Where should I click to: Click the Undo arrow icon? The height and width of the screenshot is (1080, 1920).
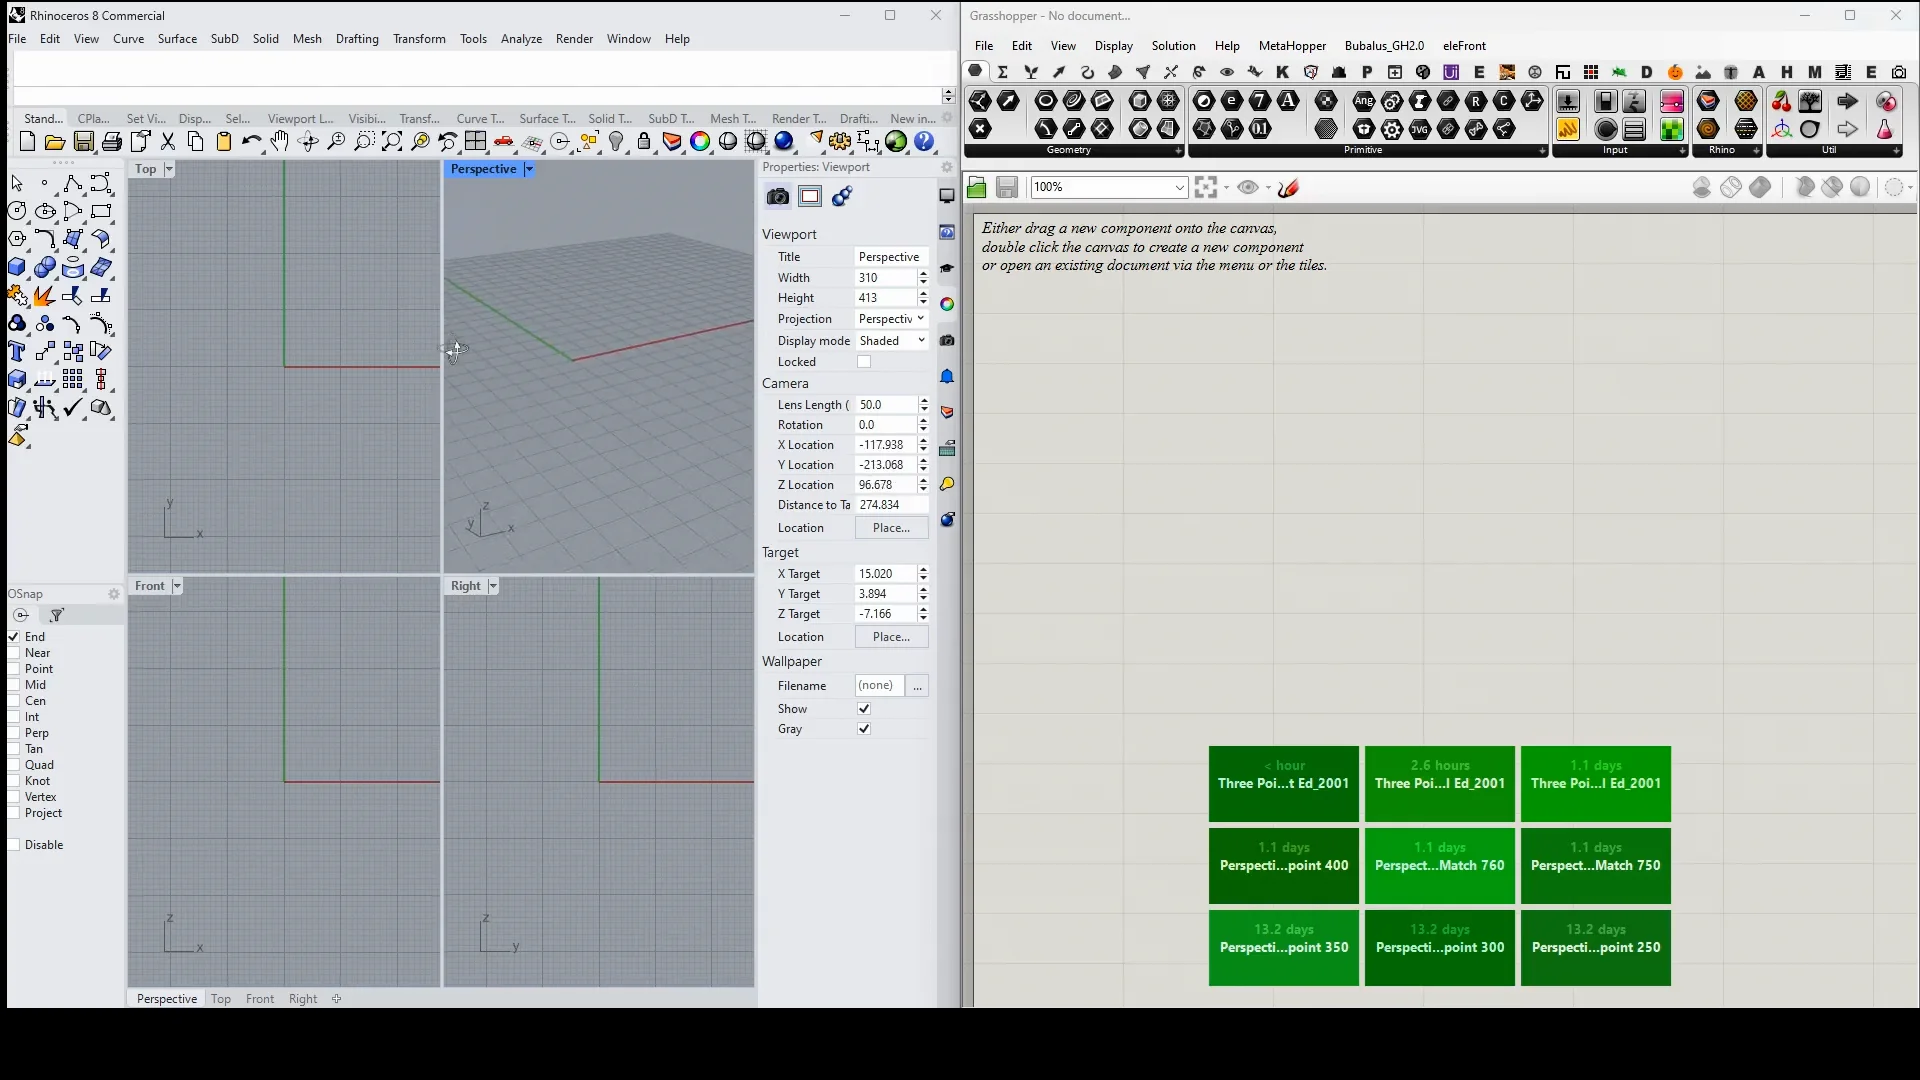[x=251, y=142]
